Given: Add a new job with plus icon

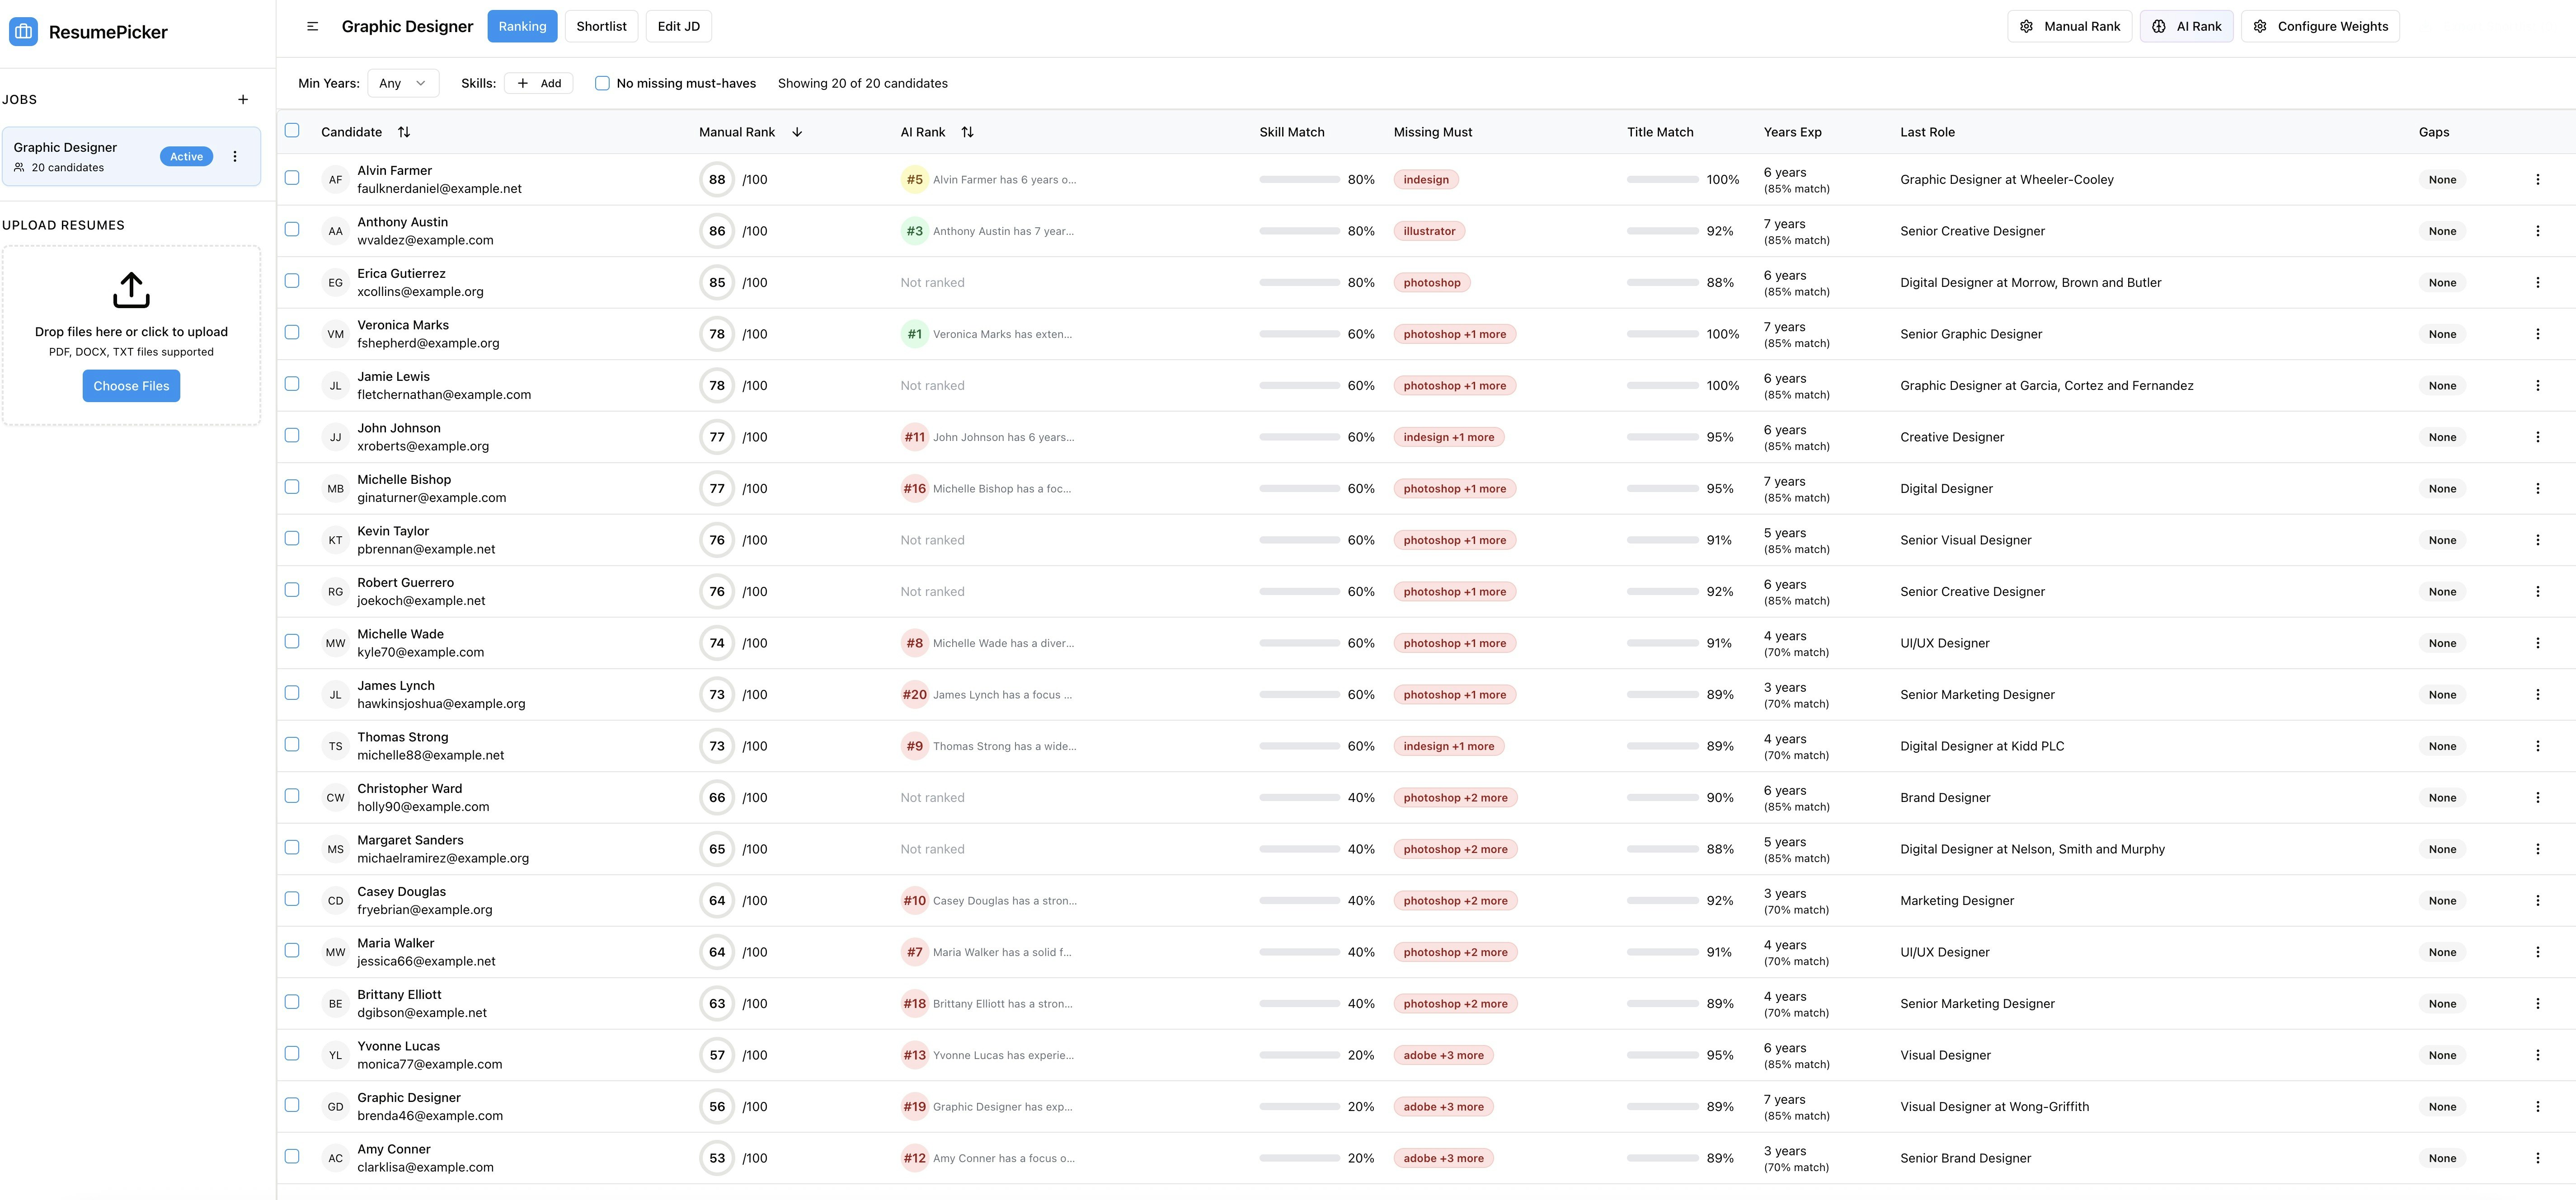Looking at the screenshot, I should point(243,99).
